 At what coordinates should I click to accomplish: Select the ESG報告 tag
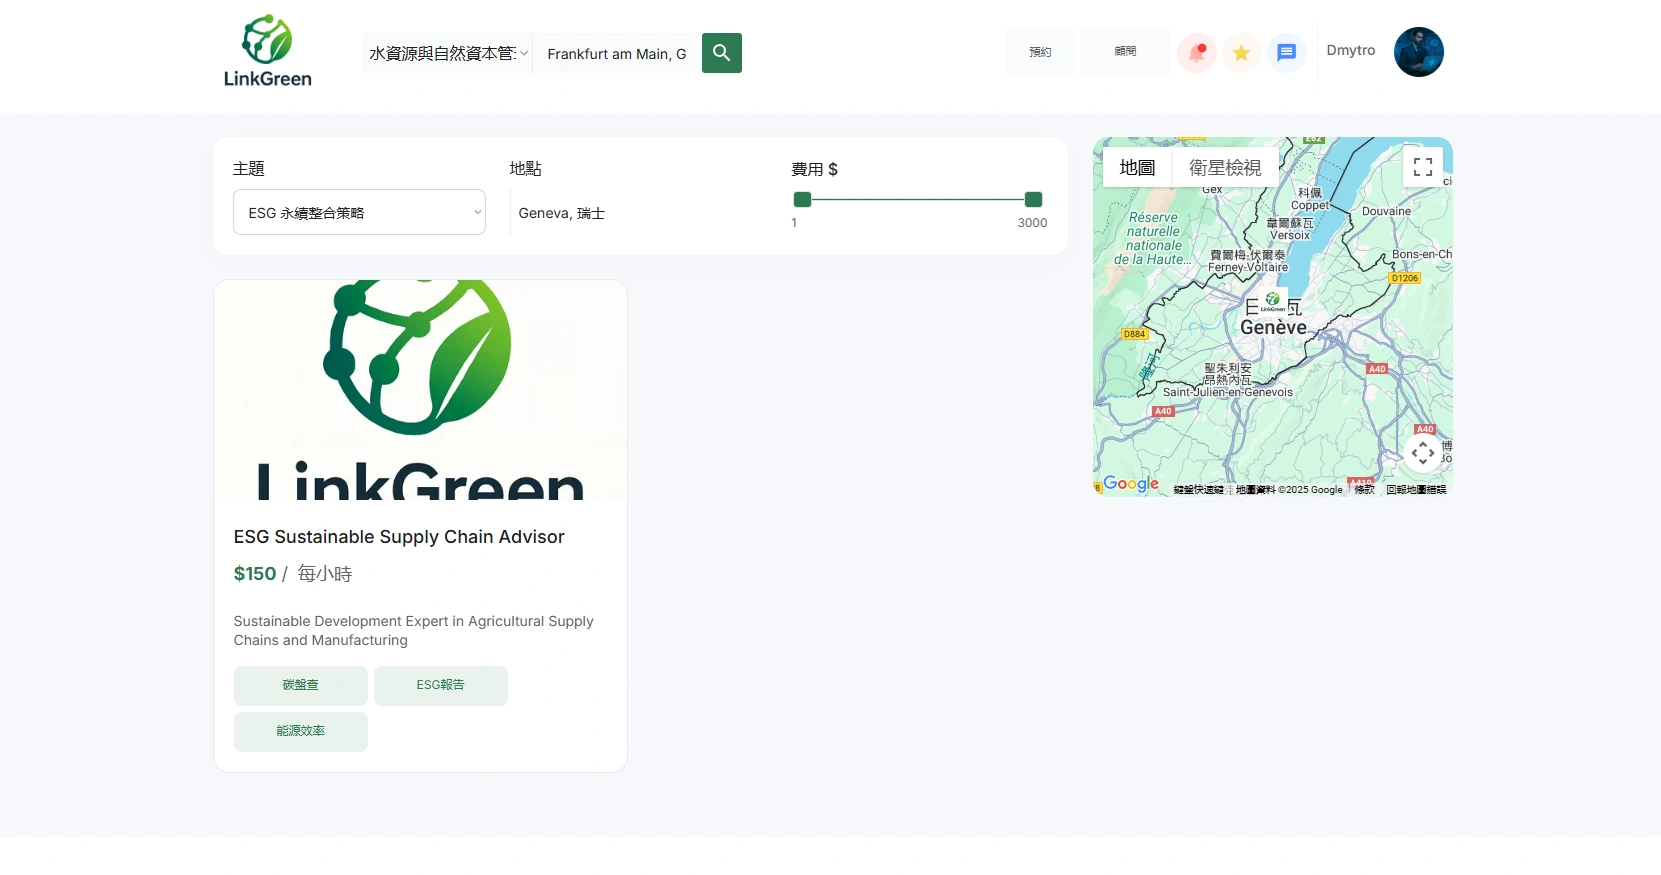coord(441,685)
